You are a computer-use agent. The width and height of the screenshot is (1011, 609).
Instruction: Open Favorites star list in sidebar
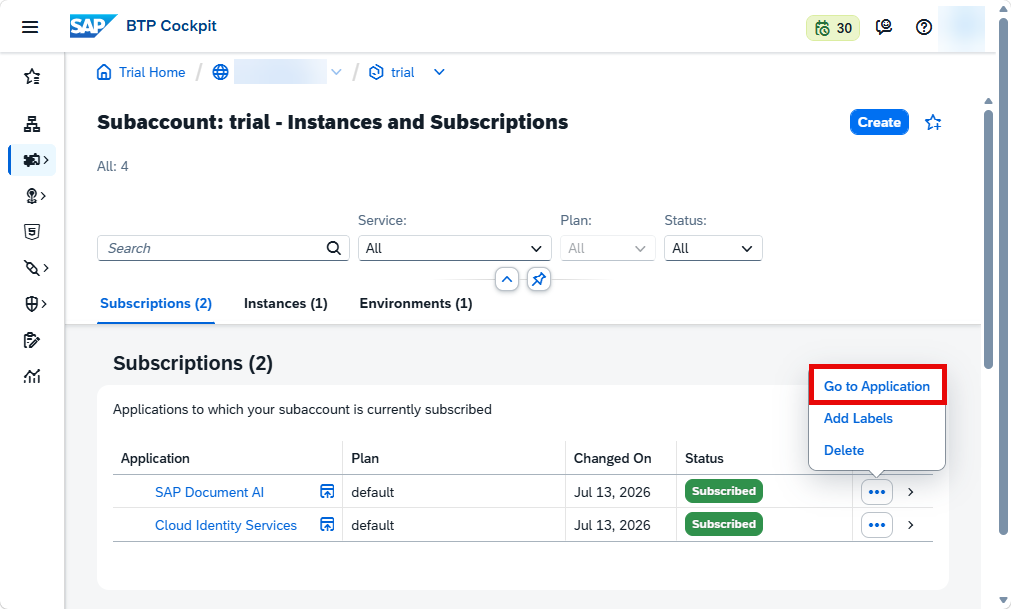point(32,77)
